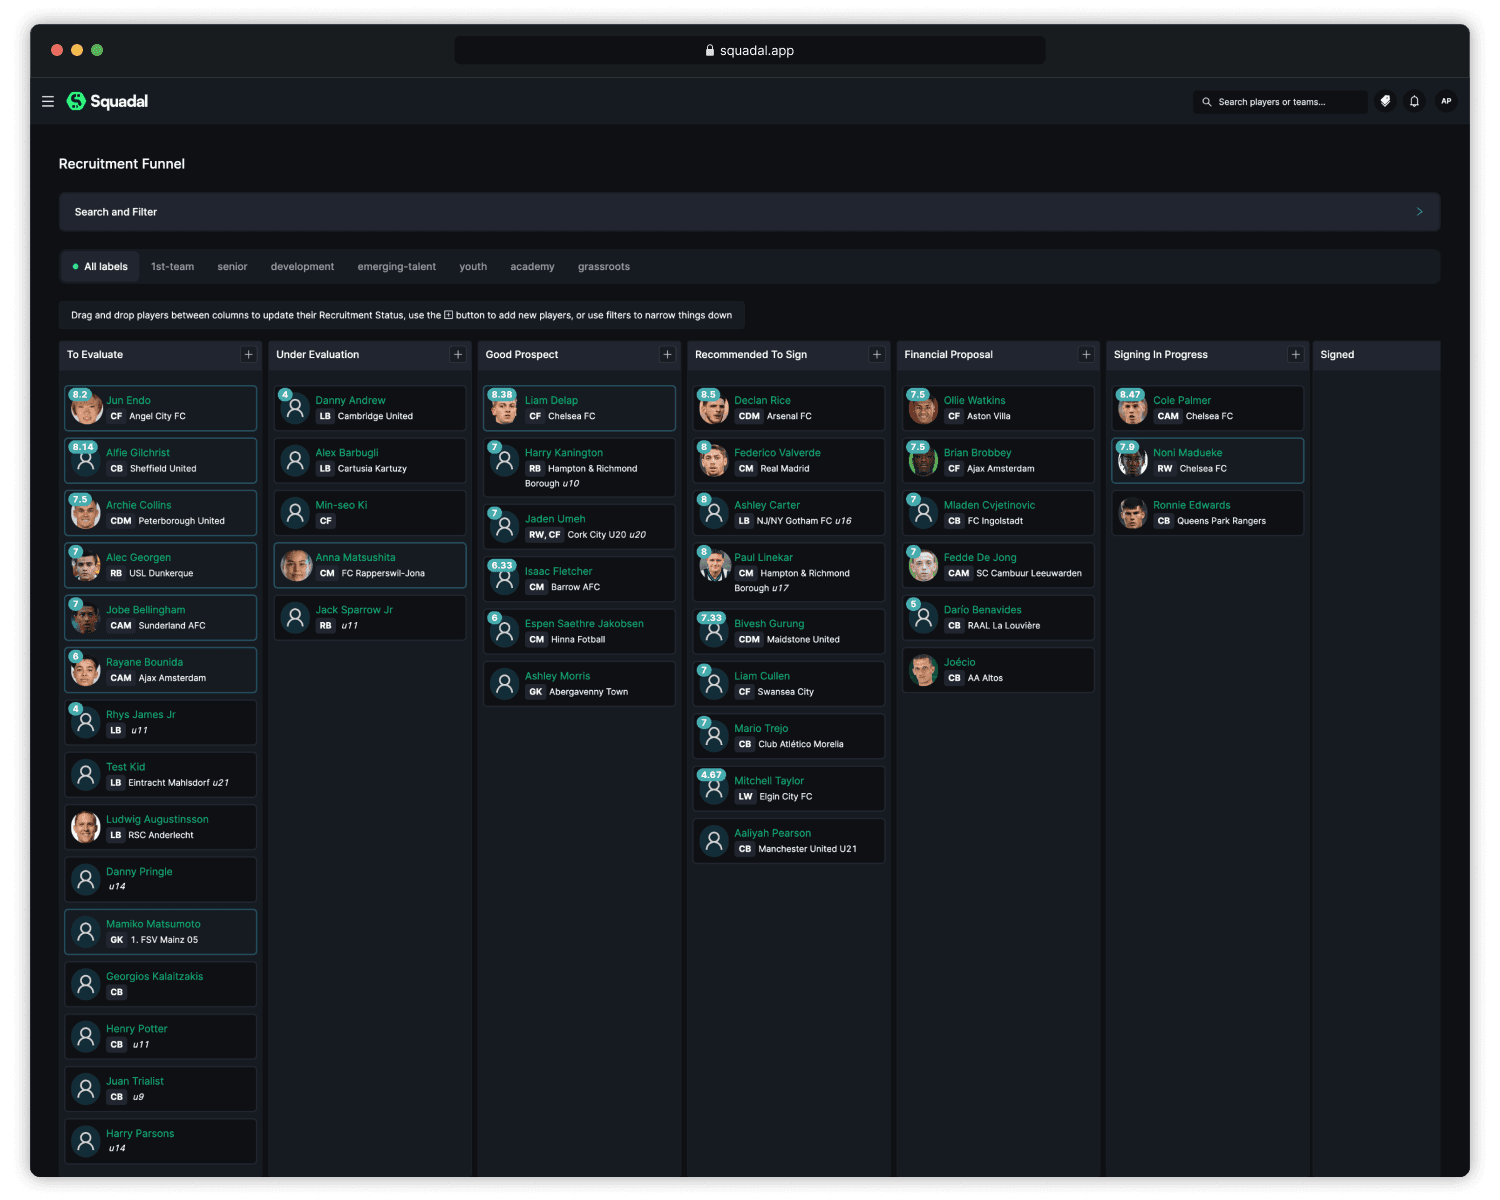Viewport: 1500px width, 1200px height.
Task: Click Jun Endo's avatar photo
Action: (86, 408)
